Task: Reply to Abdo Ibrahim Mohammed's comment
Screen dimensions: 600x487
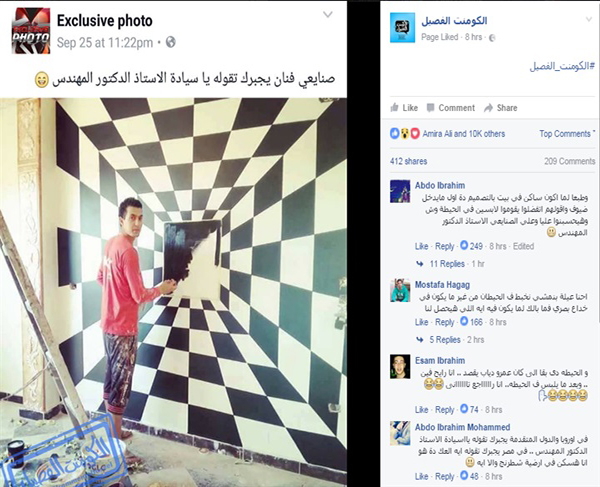Action: [444, 476]
